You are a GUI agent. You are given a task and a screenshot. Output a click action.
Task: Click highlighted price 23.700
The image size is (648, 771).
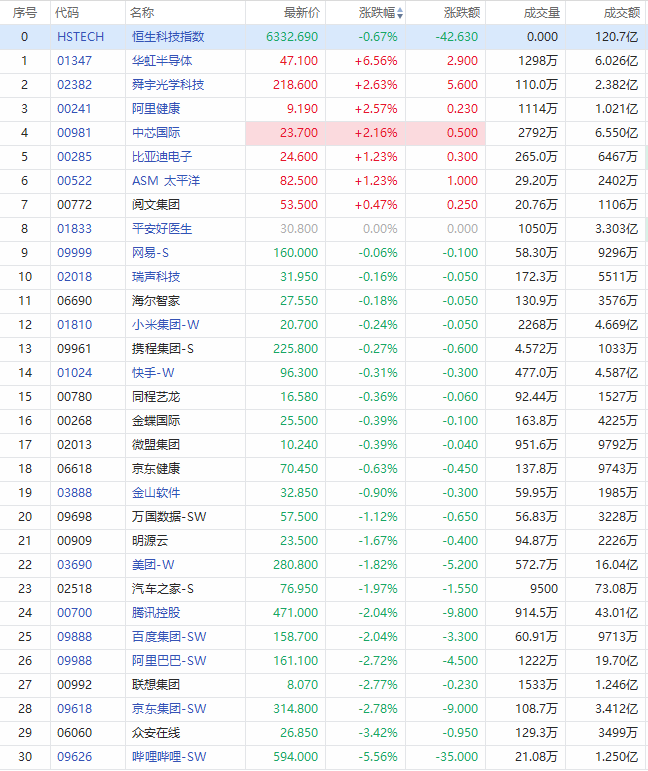pos(299,133)
